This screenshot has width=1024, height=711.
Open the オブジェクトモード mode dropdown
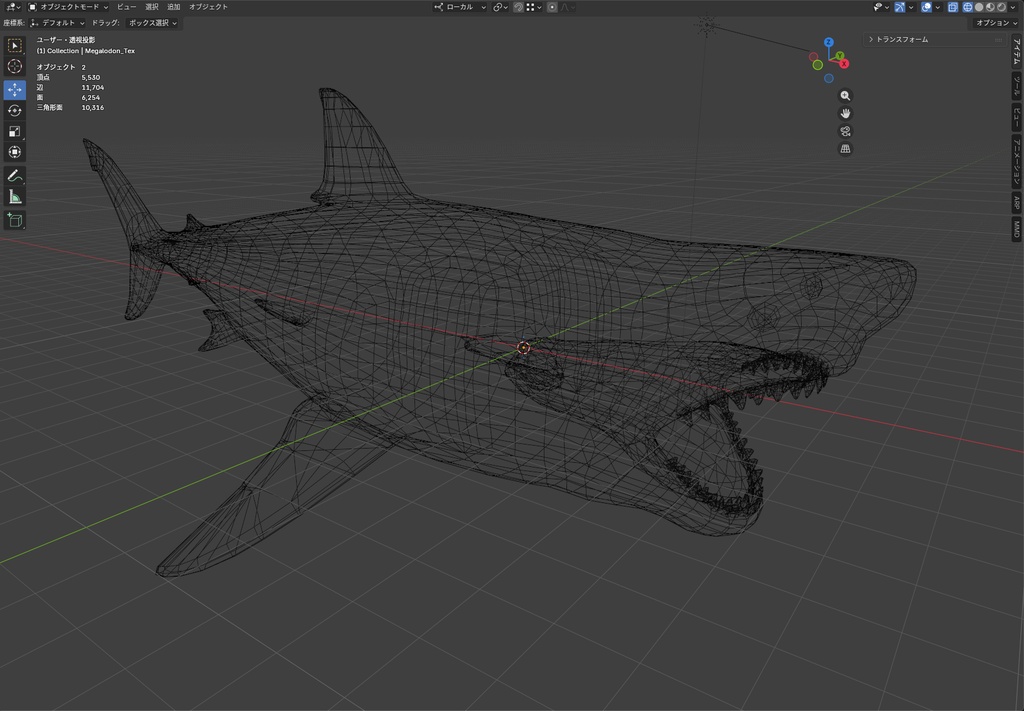[68, 7]
